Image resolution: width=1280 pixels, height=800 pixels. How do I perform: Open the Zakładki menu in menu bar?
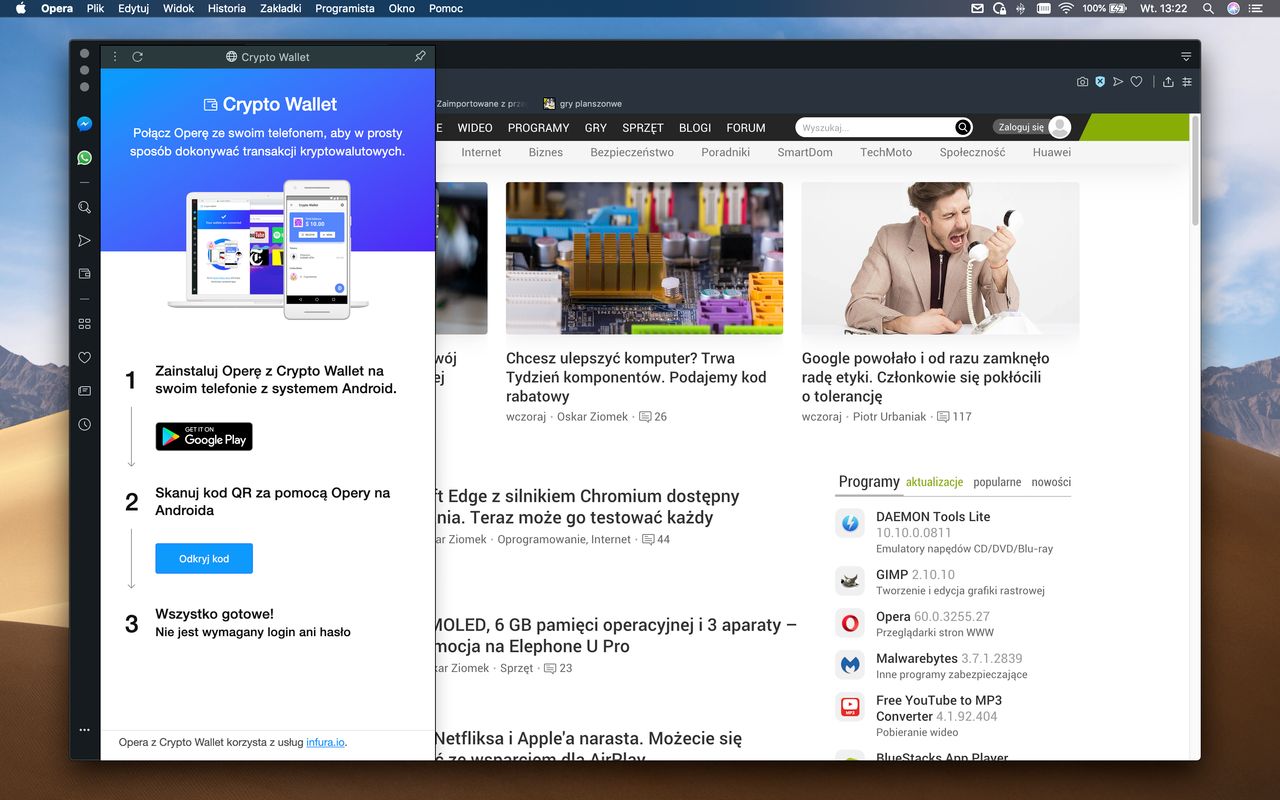pyautogui.click(x=280, y=8)
